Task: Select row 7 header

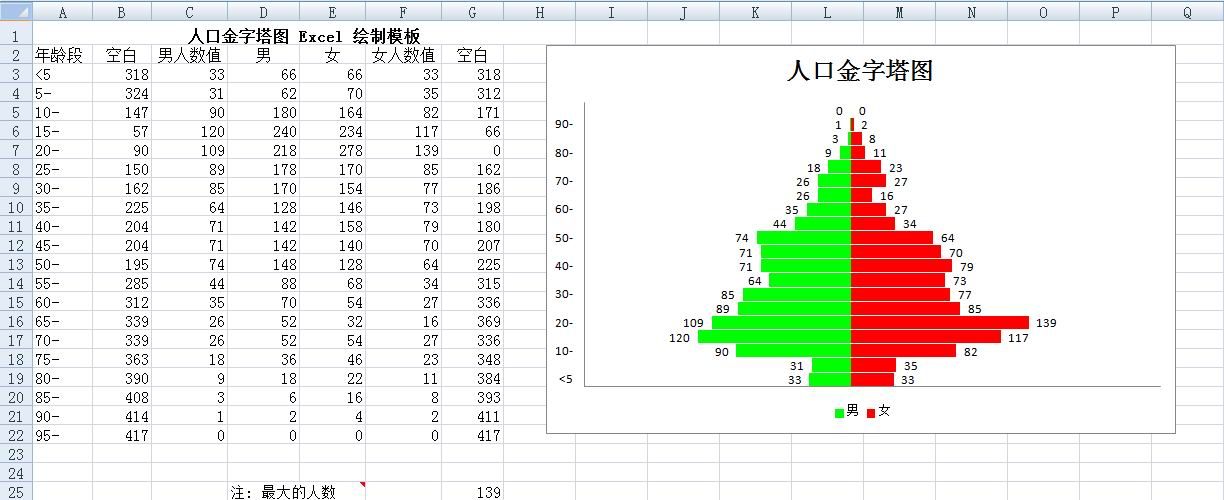Action: tap(16, 150)
